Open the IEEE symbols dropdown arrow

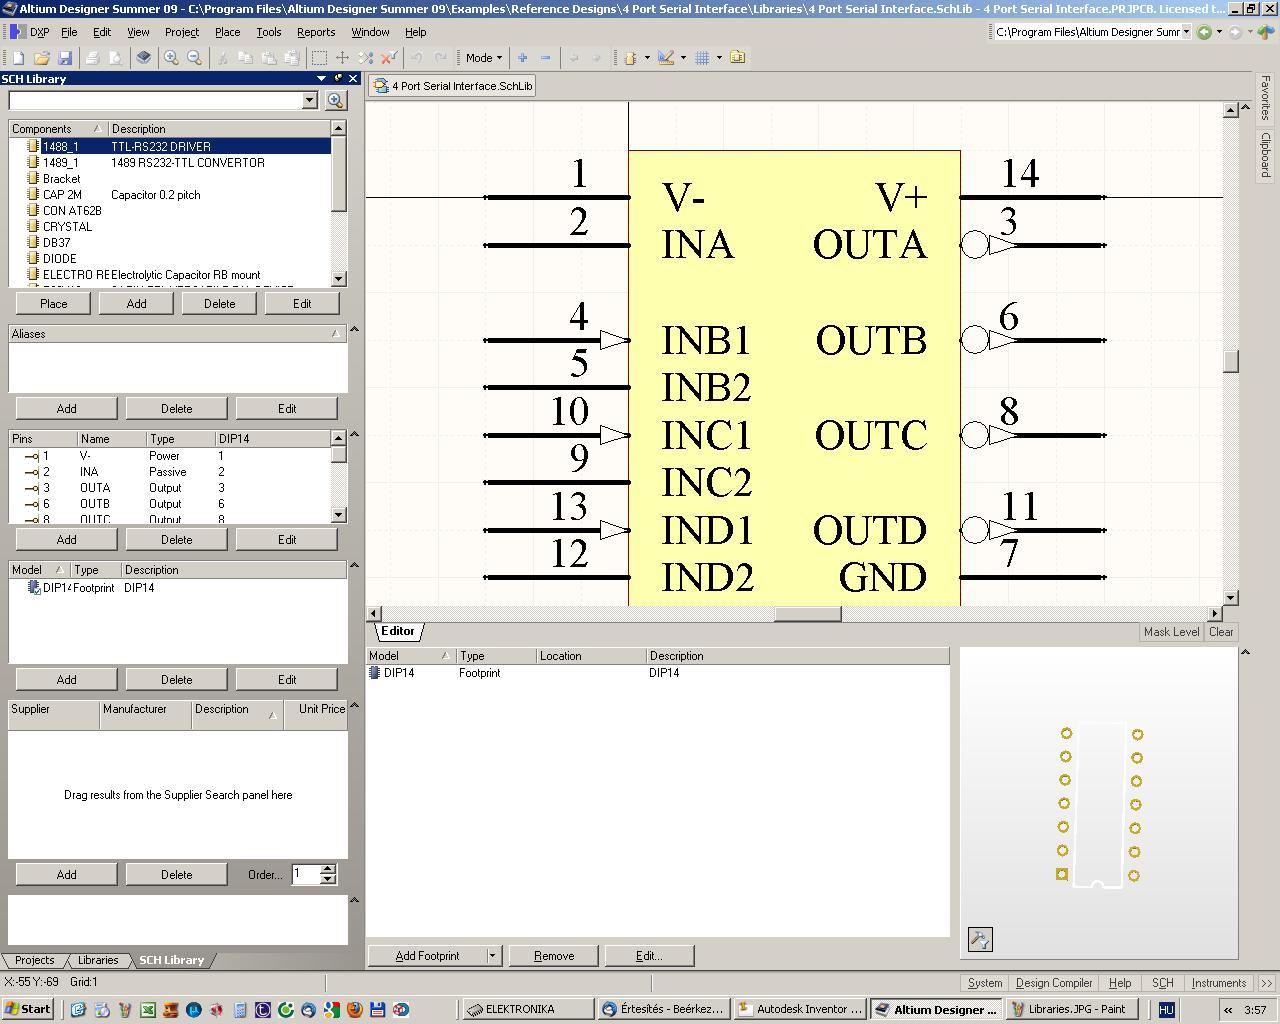click(x=647, y=58)
